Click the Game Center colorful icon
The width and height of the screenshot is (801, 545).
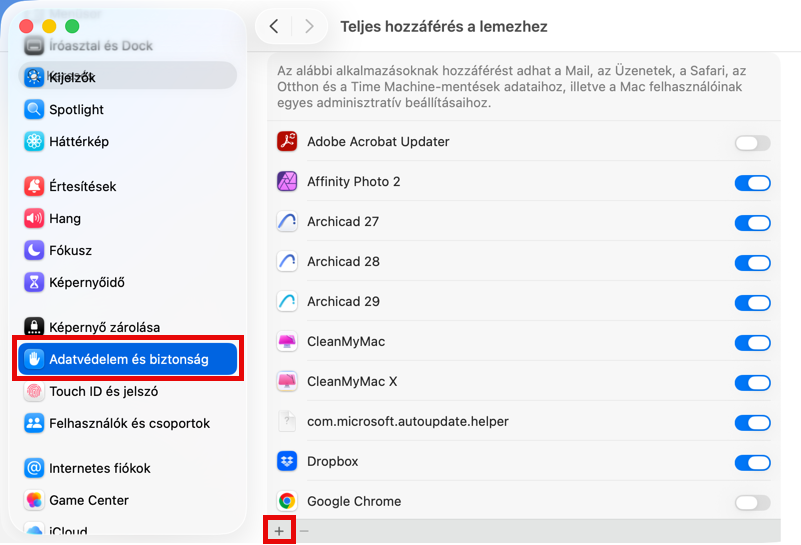point(34,500)
